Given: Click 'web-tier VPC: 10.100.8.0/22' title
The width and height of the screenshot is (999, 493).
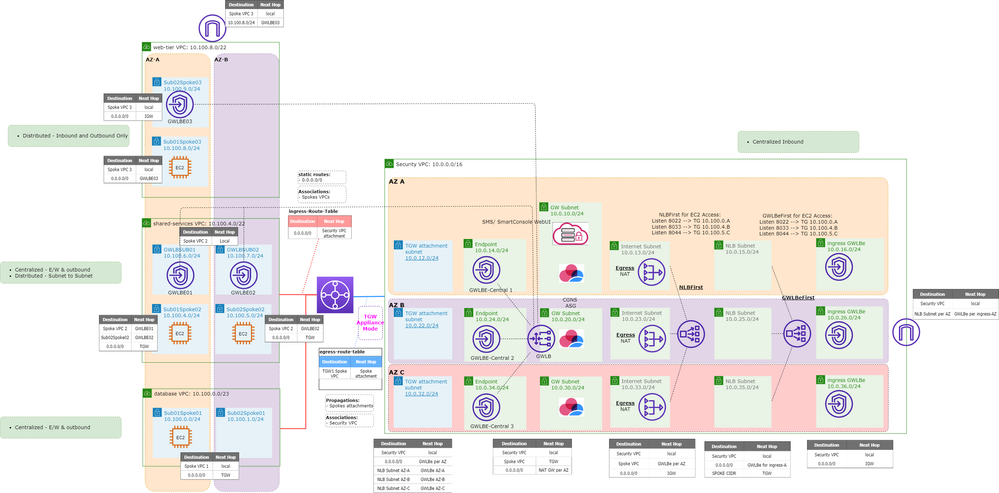Looking at the screenshot, I should [189, 47].
